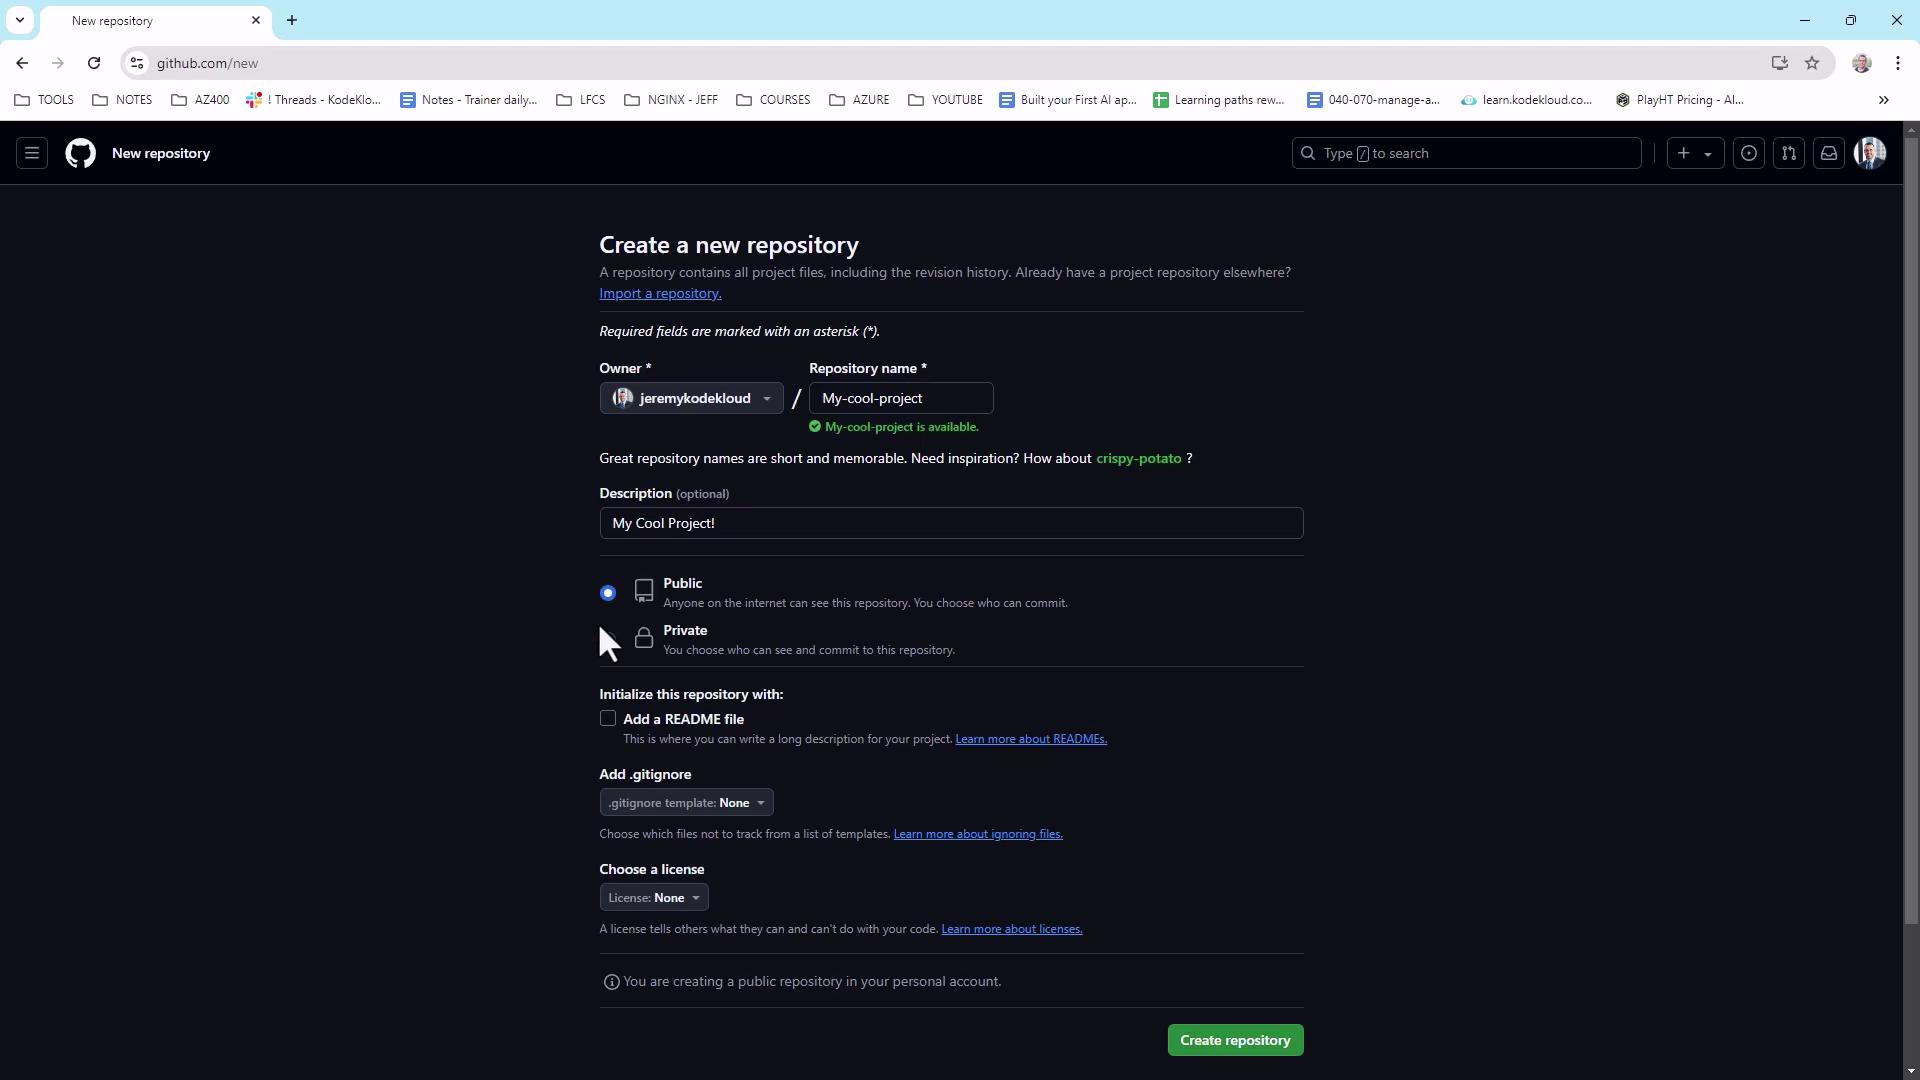Open the License None dropdown
The image size is (1920, 1080).
[x=654, y=898]
